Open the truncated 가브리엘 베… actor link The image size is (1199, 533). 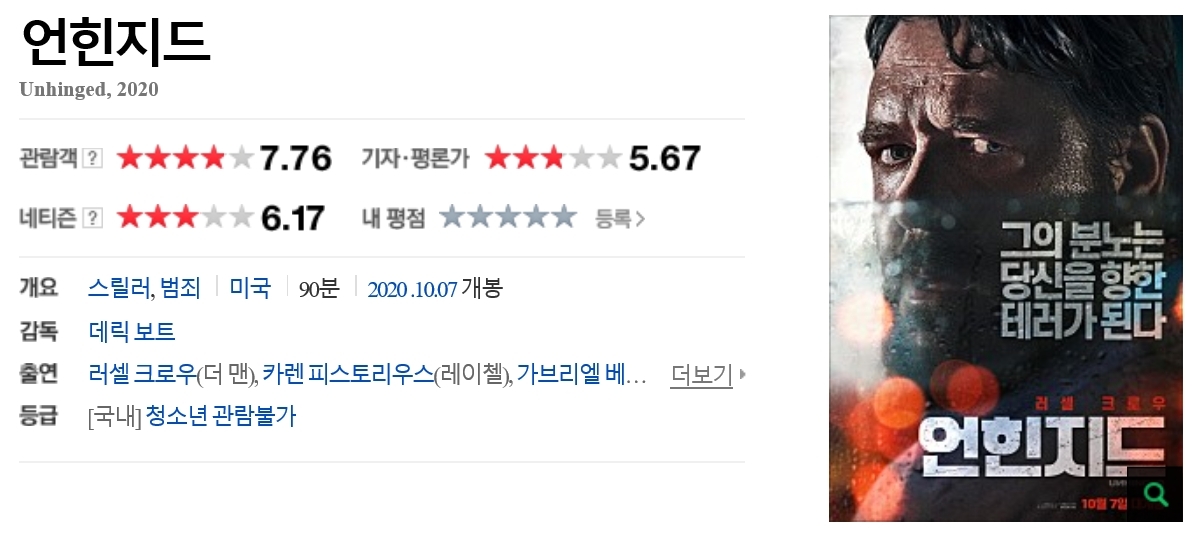pyautogui.click(x=582, y=375)
